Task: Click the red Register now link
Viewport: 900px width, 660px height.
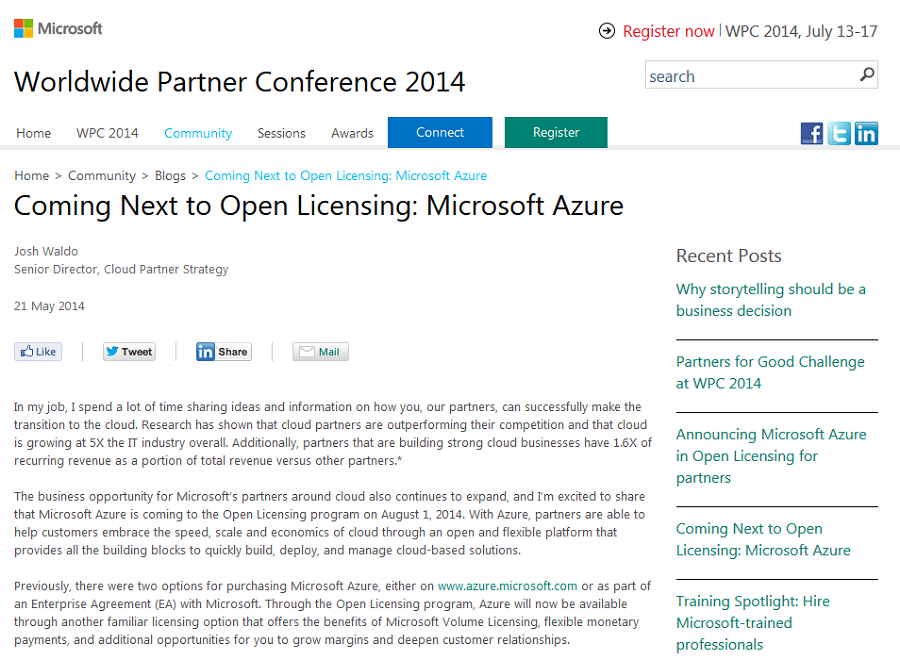Action: pos(669,31)
